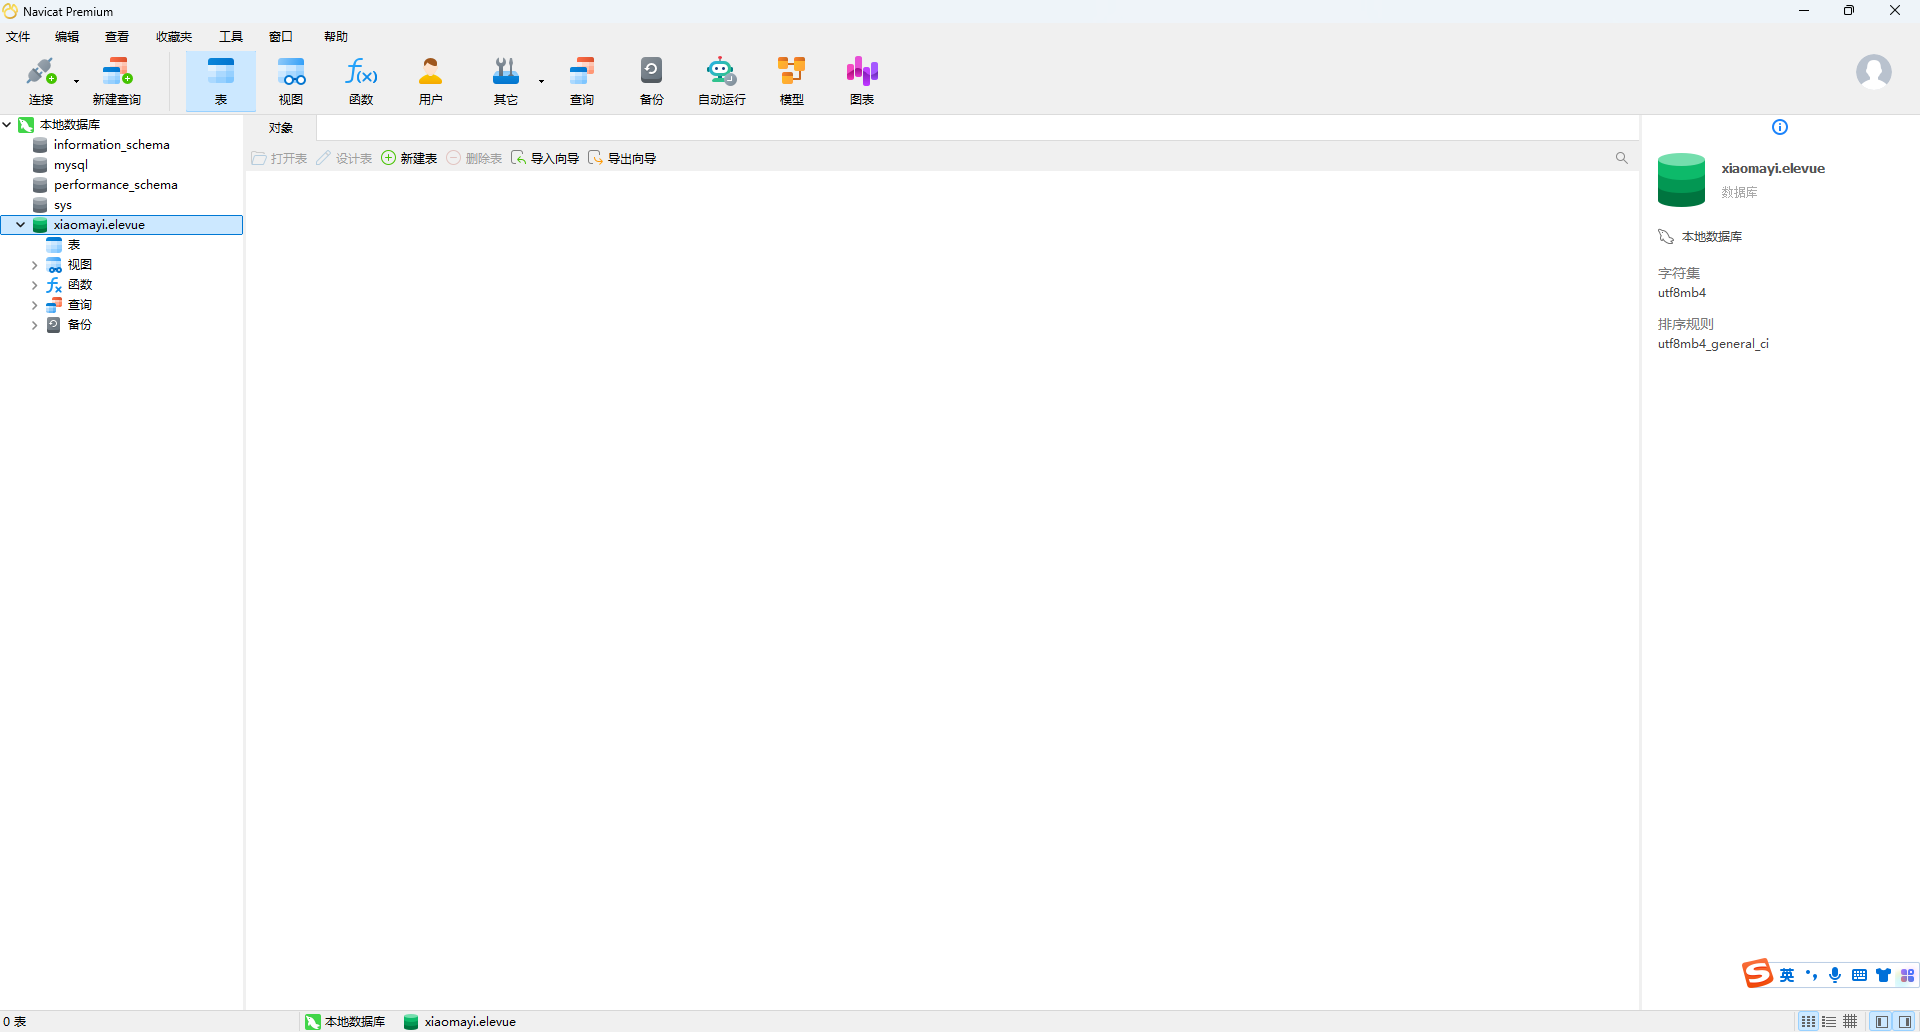
Task: Open the 连接 dropdown arrow
Action: 76,81
